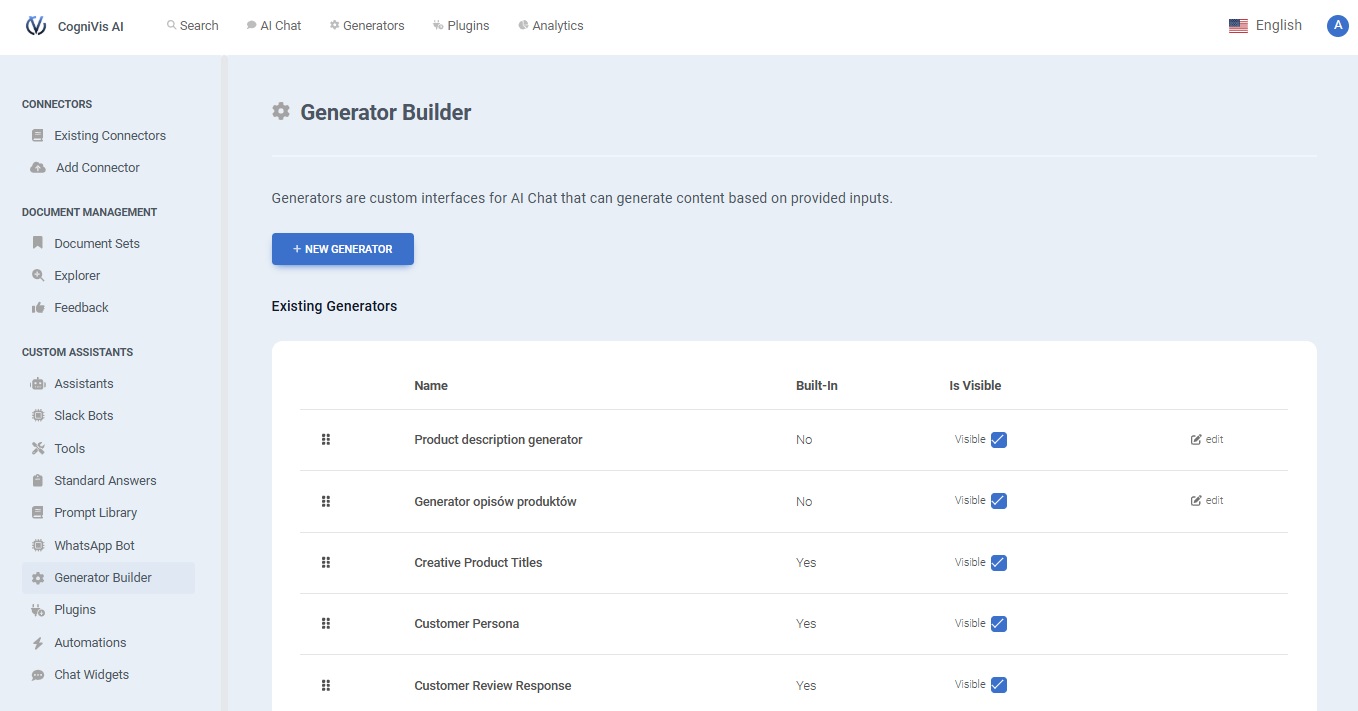Click the sidebar vertical scrollbar
This screenshot has width=1358, height=711.
(224, 380)
